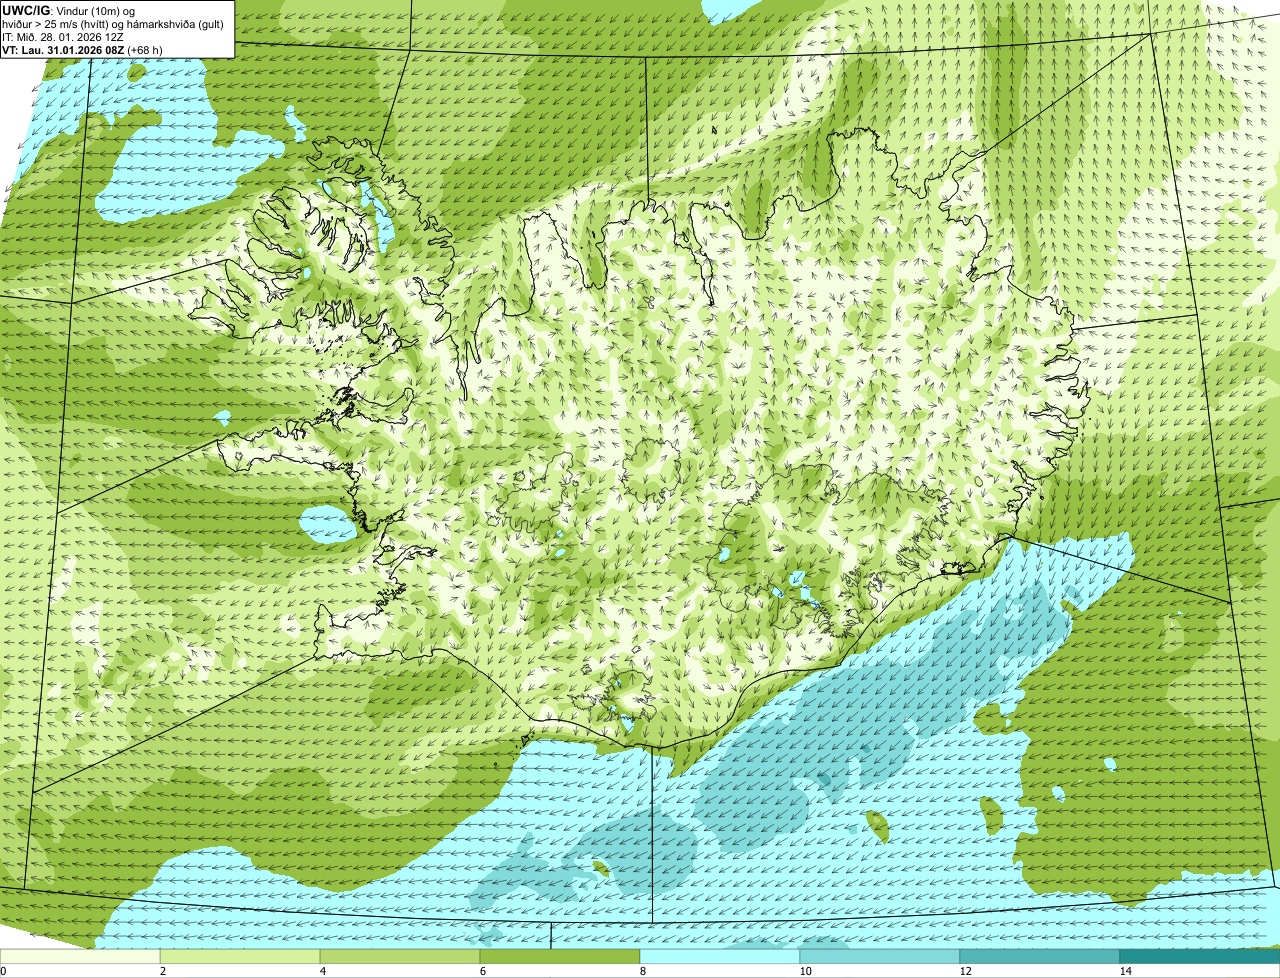Click the '8' tick label on the color scale
Image resolution: width=1280 pixels, height=978 pixels.
point(643,971)
